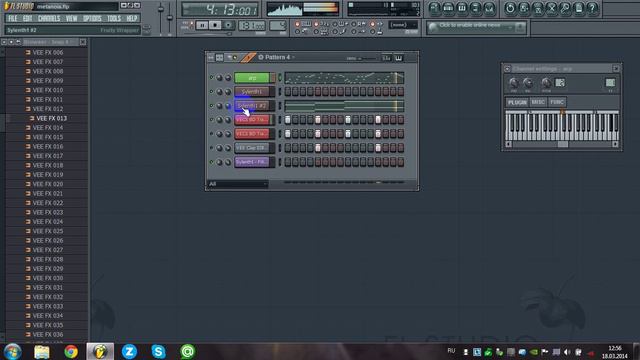Open the project info icon
This screenshot has width=640, height=360.
click(x=579, y=8)
